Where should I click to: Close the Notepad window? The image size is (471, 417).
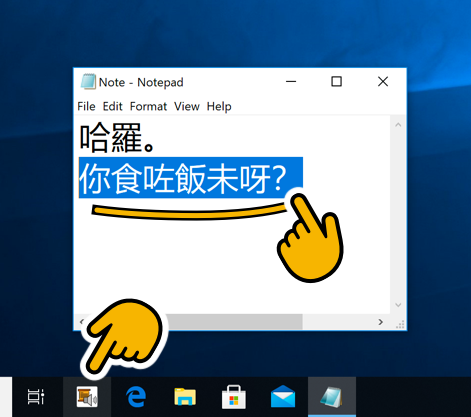point(383,82)
